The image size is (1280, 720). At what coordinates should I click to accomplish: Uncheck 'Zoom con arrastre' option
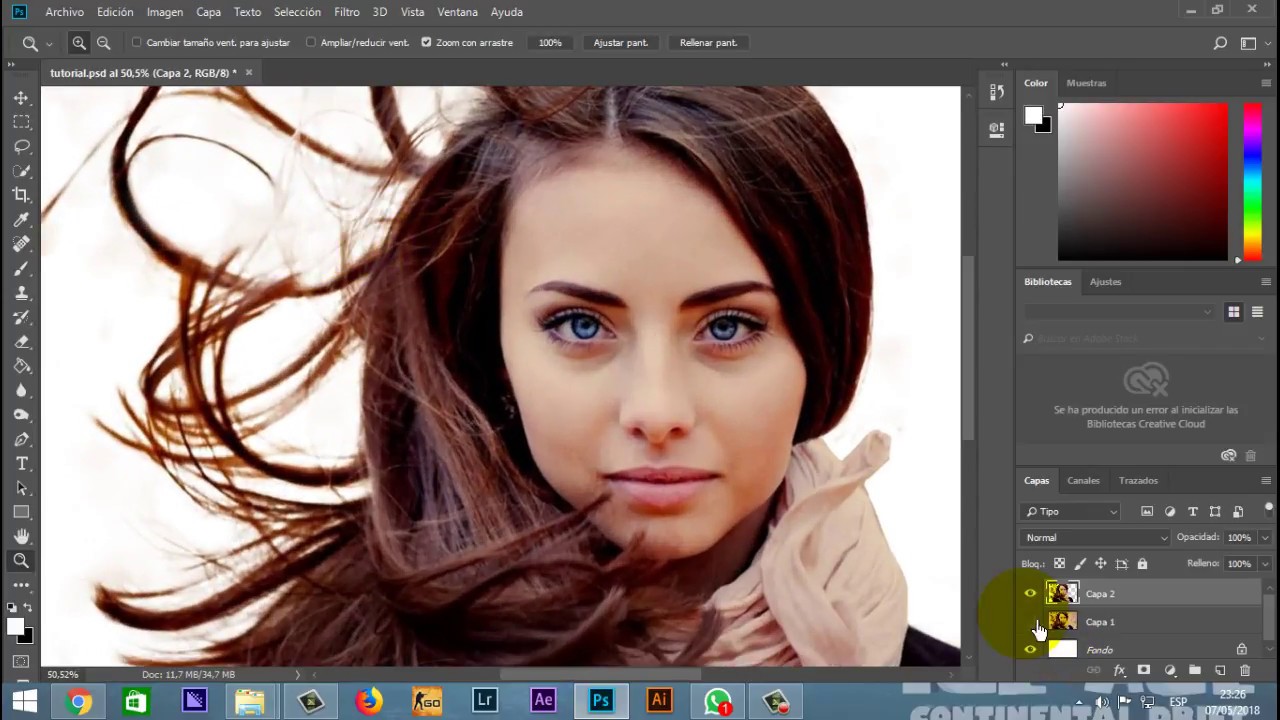click(426, 43)
